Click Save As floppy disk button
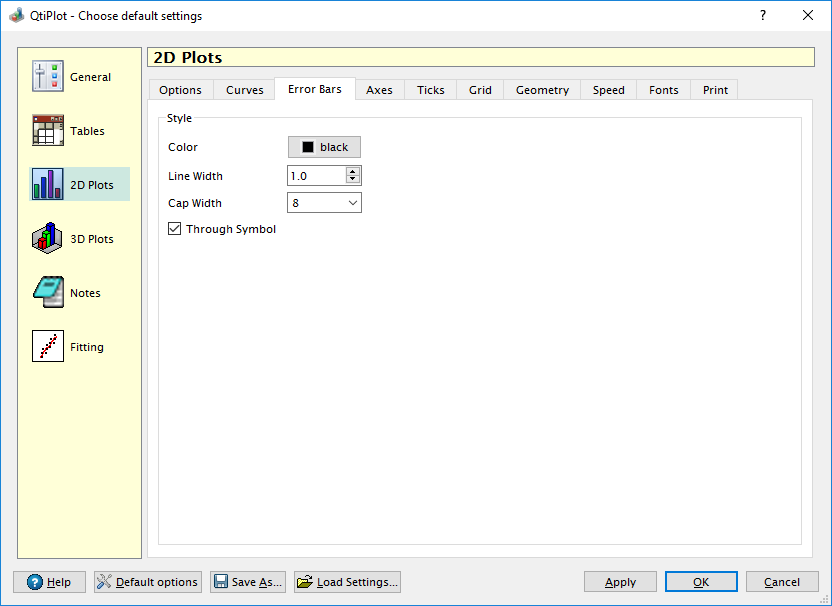Image resolution: width=832 pixels, height=606 pixels. (248, 582)
